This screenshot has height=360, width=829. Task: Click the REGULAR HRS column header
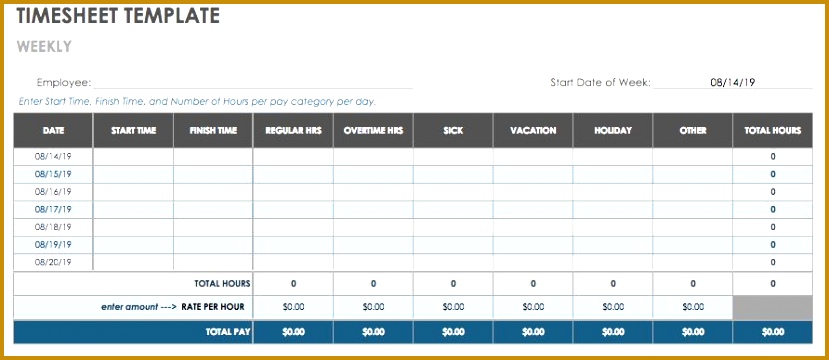tap(293, 130)
